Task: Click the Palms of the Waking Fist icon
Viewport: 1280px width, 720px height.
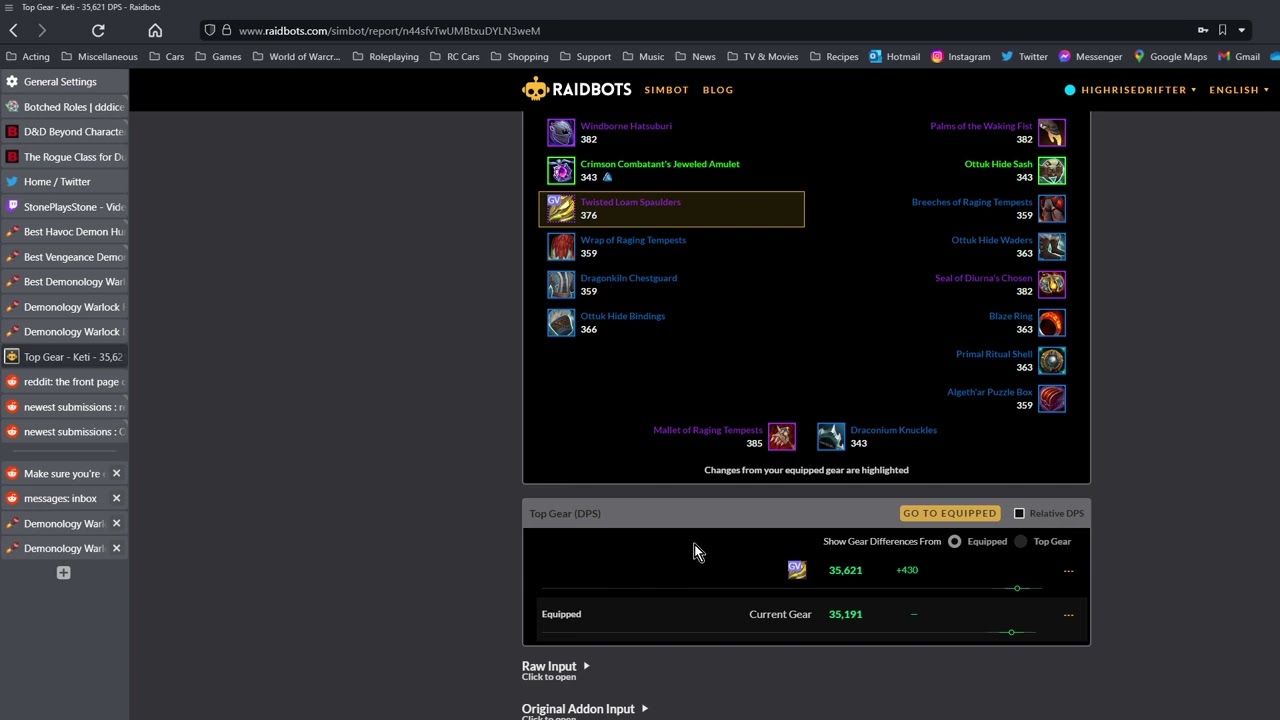Action: [x=1052, y=133]
